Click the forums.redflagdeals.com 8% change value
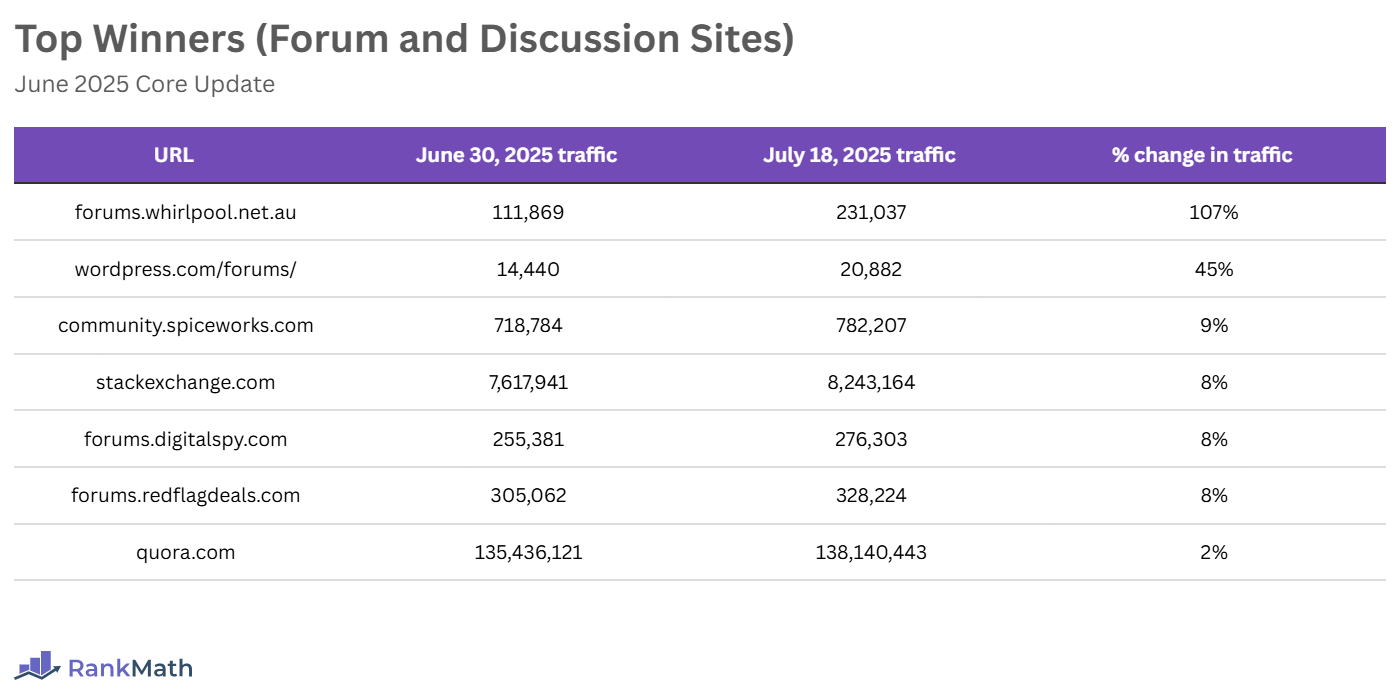The height and width of the screenshot is (700, 1400). (1214, 495)
